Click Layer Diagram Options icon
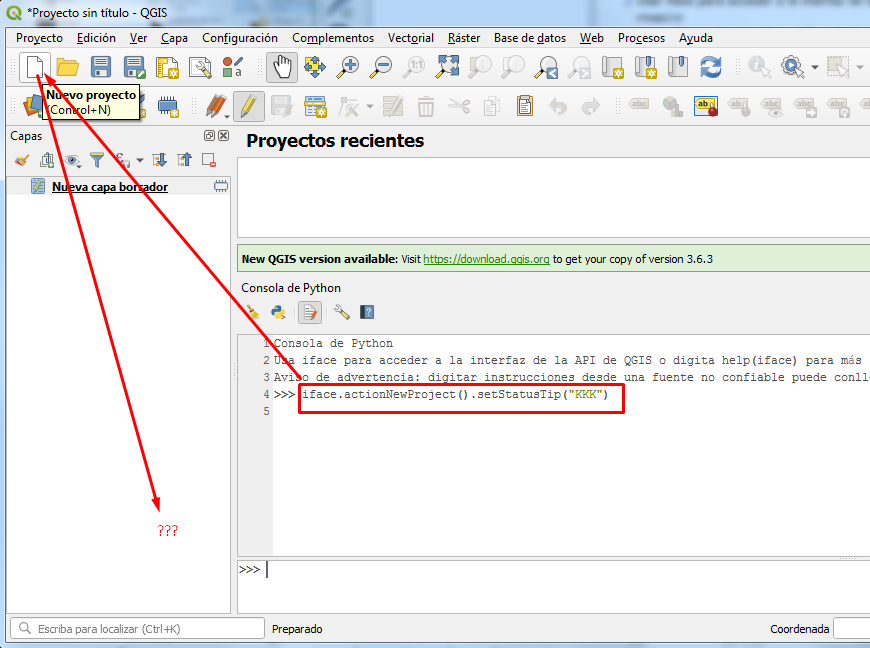This screenshot has height=648, width=870. [672, 106]
